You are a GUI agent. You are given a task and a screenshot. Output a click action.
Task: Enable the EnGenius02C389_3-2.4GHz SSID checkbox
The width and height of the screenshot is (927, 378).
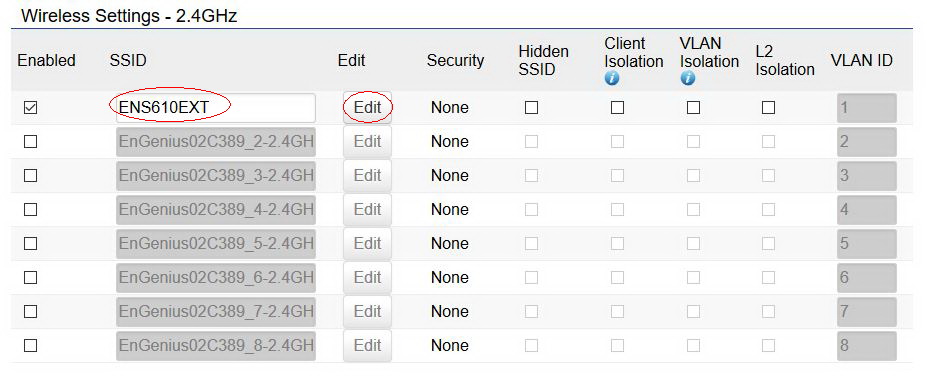click(30, 176)
